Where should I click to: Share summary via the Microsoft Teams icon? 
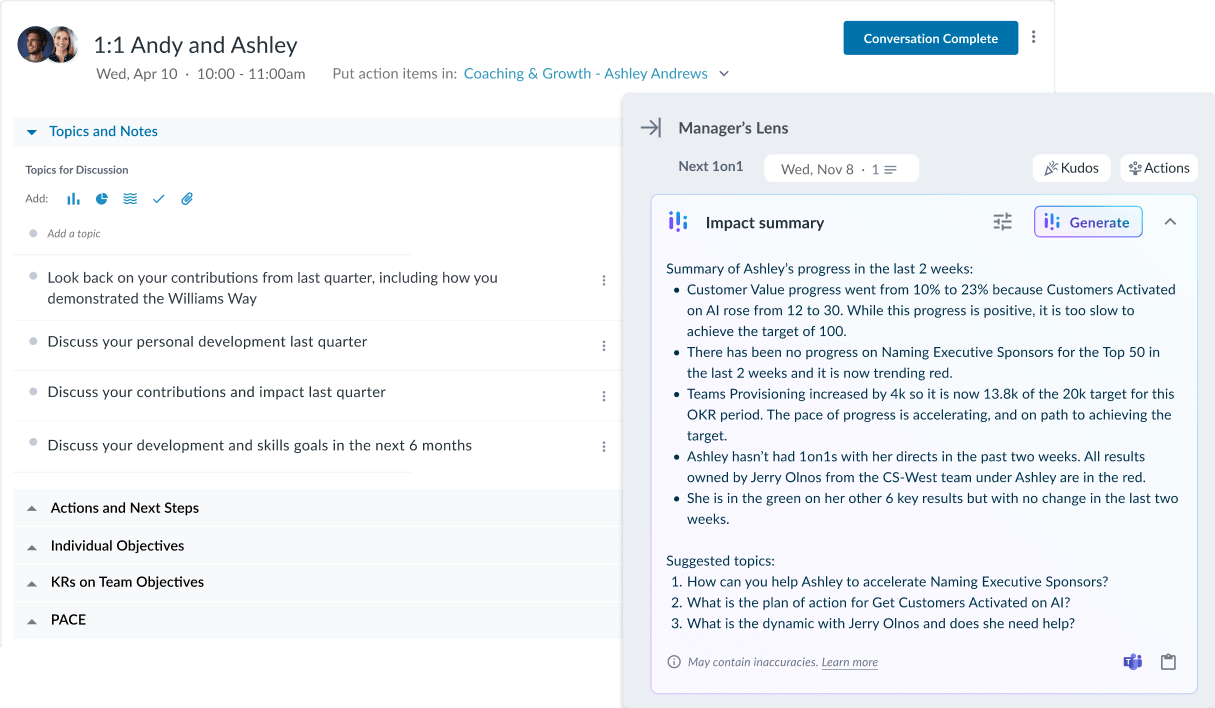pos(1132,662)
